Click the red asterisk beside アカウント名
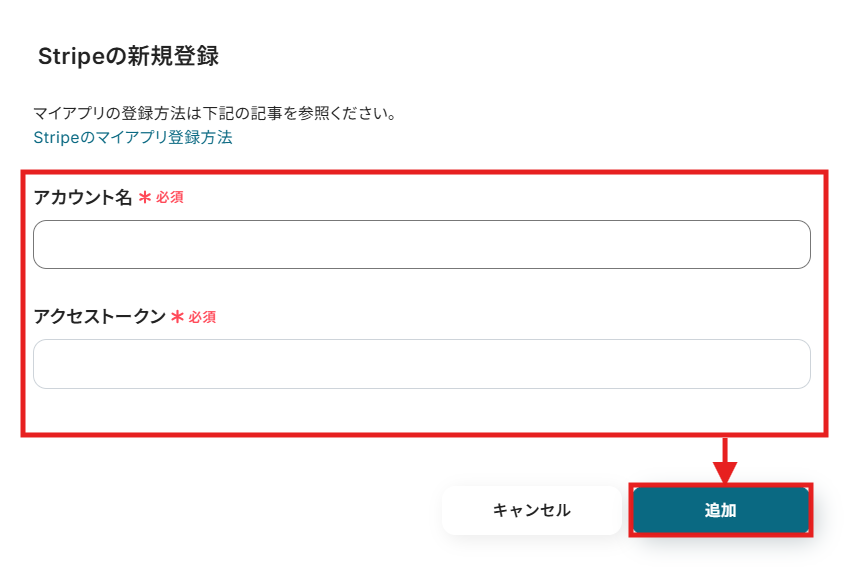 [x=145, y=198]
